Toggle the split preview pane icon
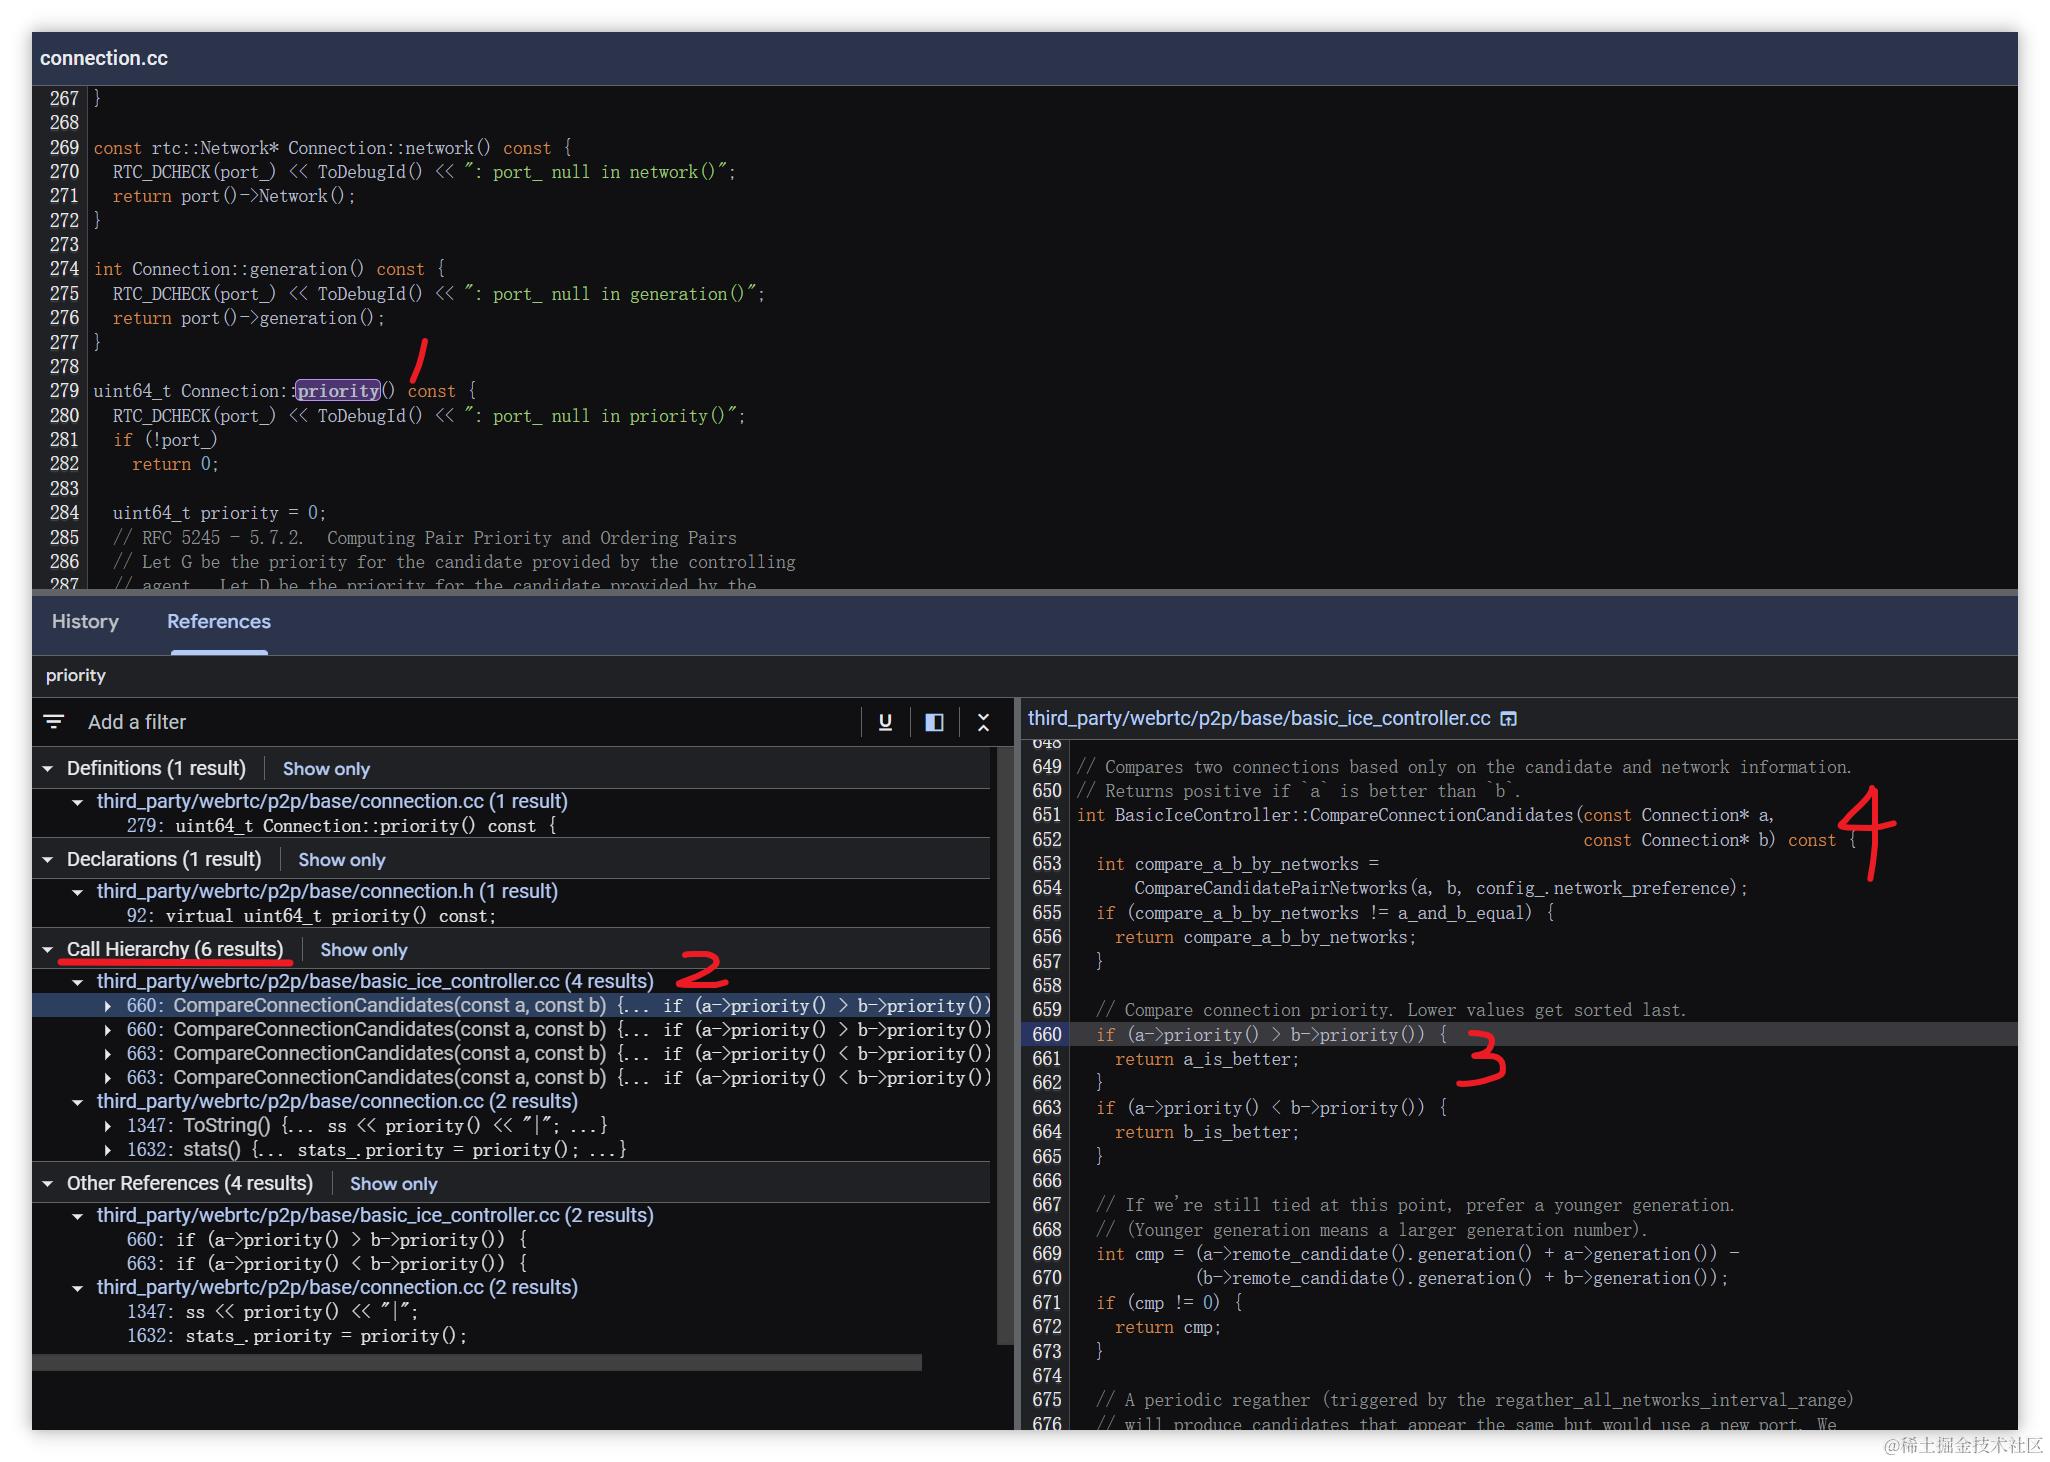Viewport: 2050px width, 1462px height. pos(934,722)
